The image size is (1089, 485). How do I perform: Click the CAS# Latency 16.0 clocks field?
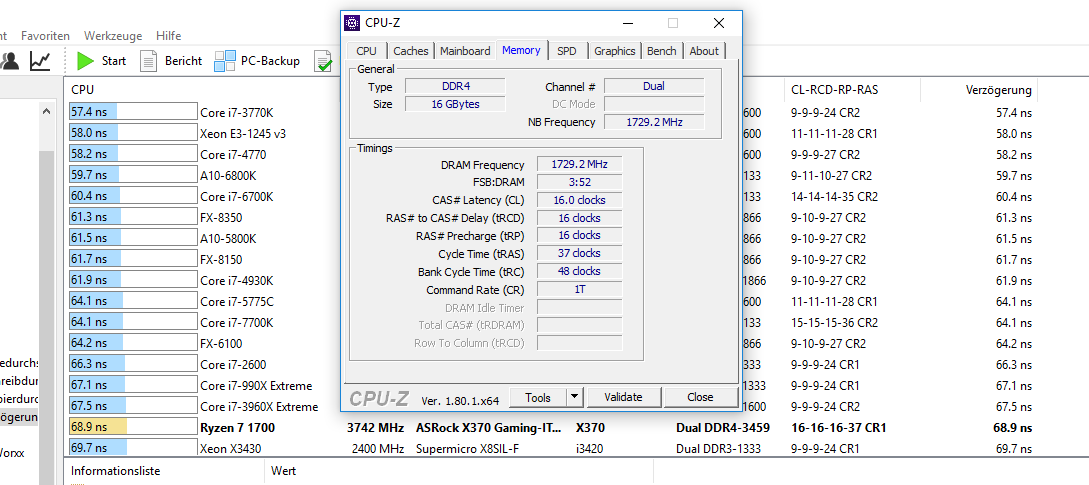pyautogui.click(x=579, y=200)
